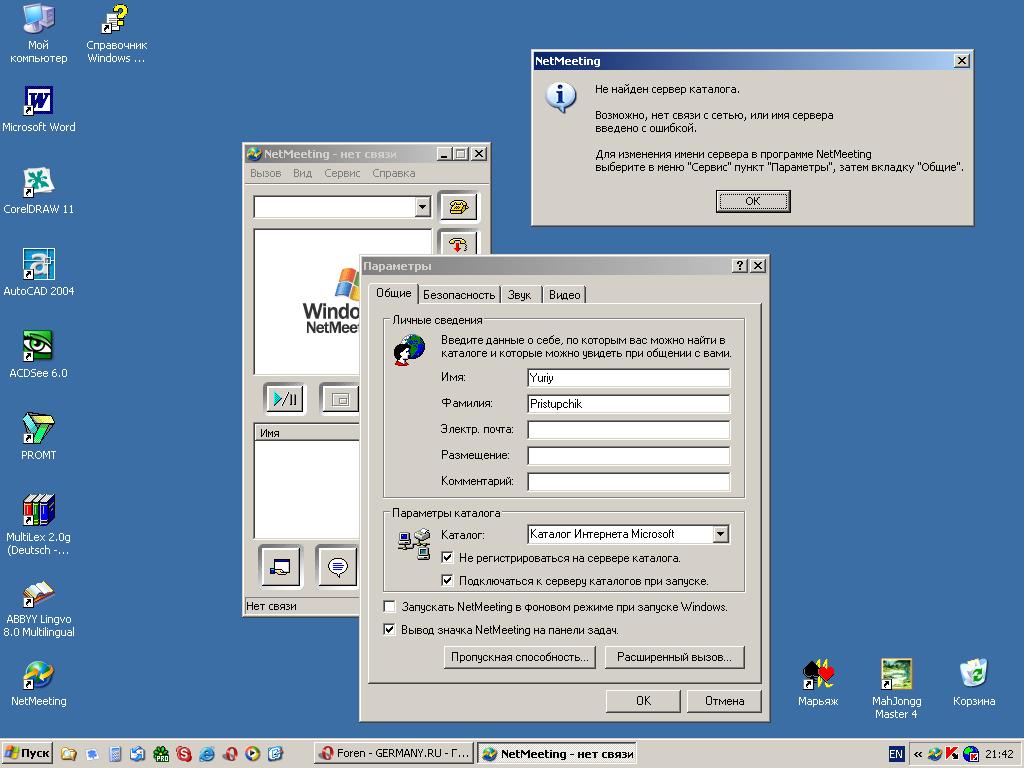1024x768 pixels.
Task: Click Internet Explorer in the quick launch bar
Action: (x=207, y=754)
